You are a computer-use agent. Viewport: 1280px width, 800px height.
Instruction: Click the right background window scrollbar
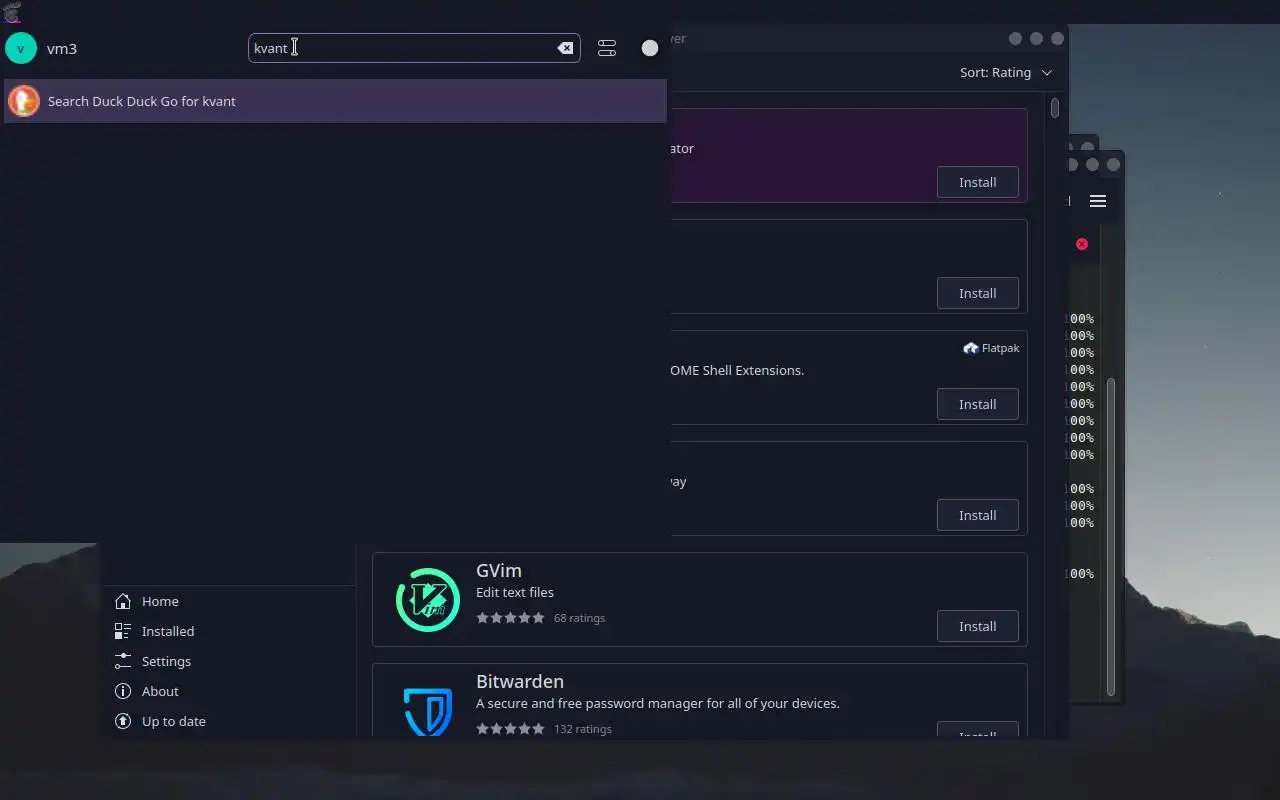tap(1111, 537)
